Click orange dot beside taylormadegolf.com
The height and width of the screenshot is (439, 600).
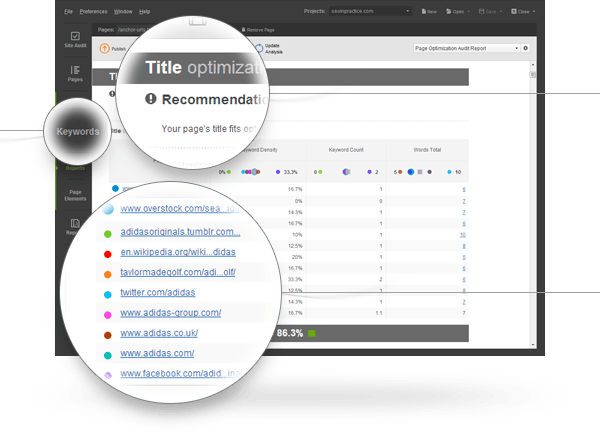[x=108, y=274]
